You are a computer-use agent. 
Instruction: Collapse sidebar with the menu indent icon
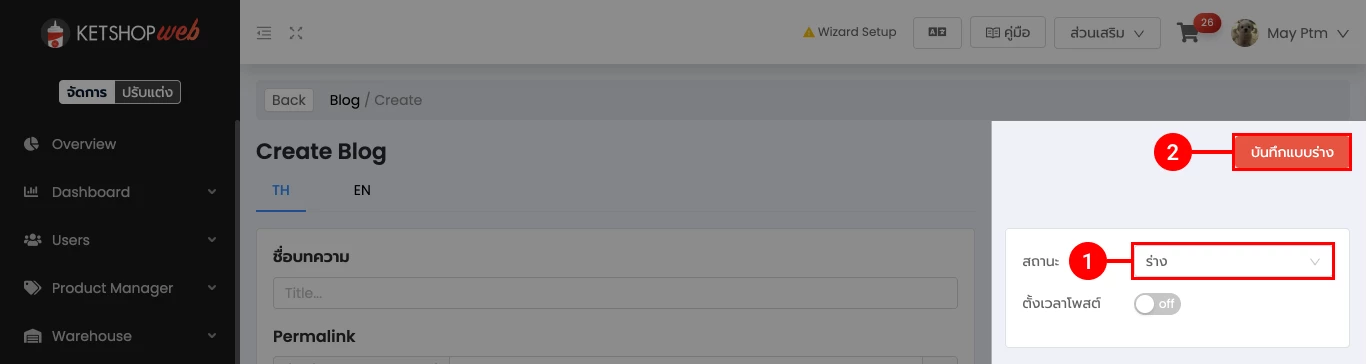(x=264, y=33)
